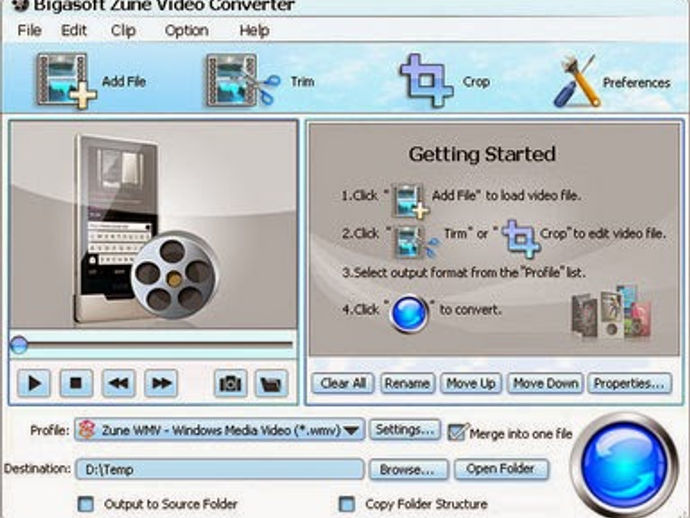Open the Clip menu
The height and width of the screenshot is (518, 690).
coord(123,30)
